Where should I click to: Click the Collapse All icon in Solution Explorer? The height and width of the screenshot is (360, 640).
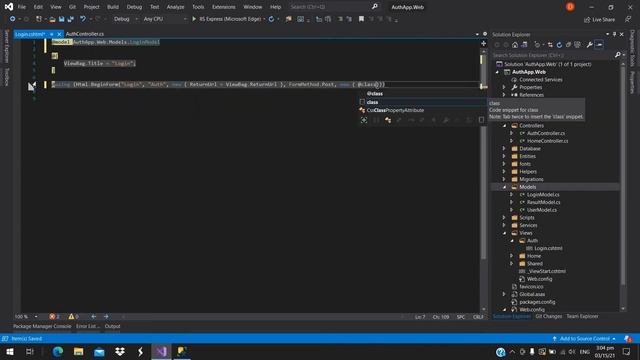pos(568,45)
